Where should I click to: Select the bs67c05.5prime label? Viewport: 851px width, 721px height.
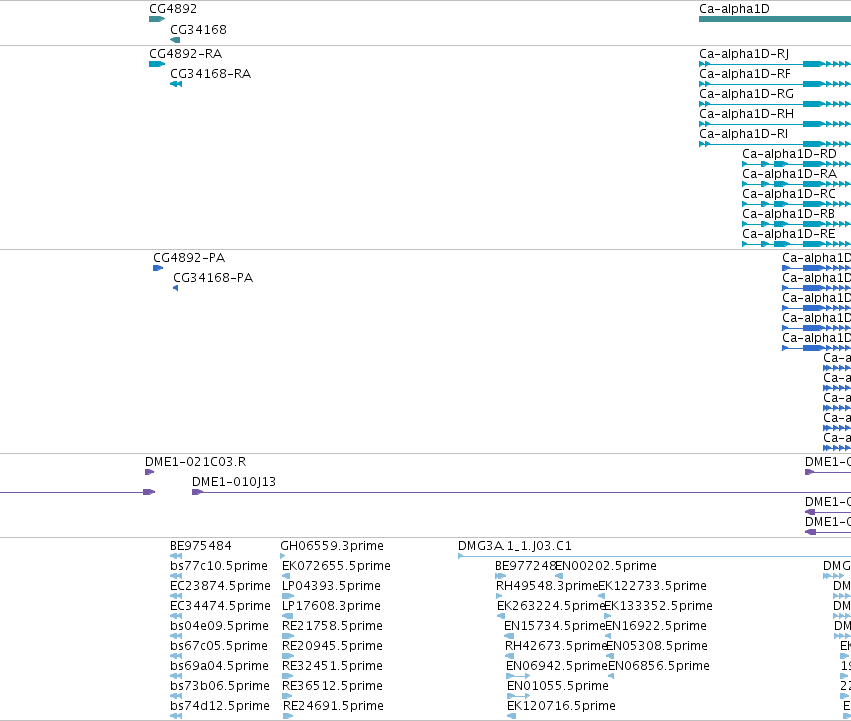[219, 647]
